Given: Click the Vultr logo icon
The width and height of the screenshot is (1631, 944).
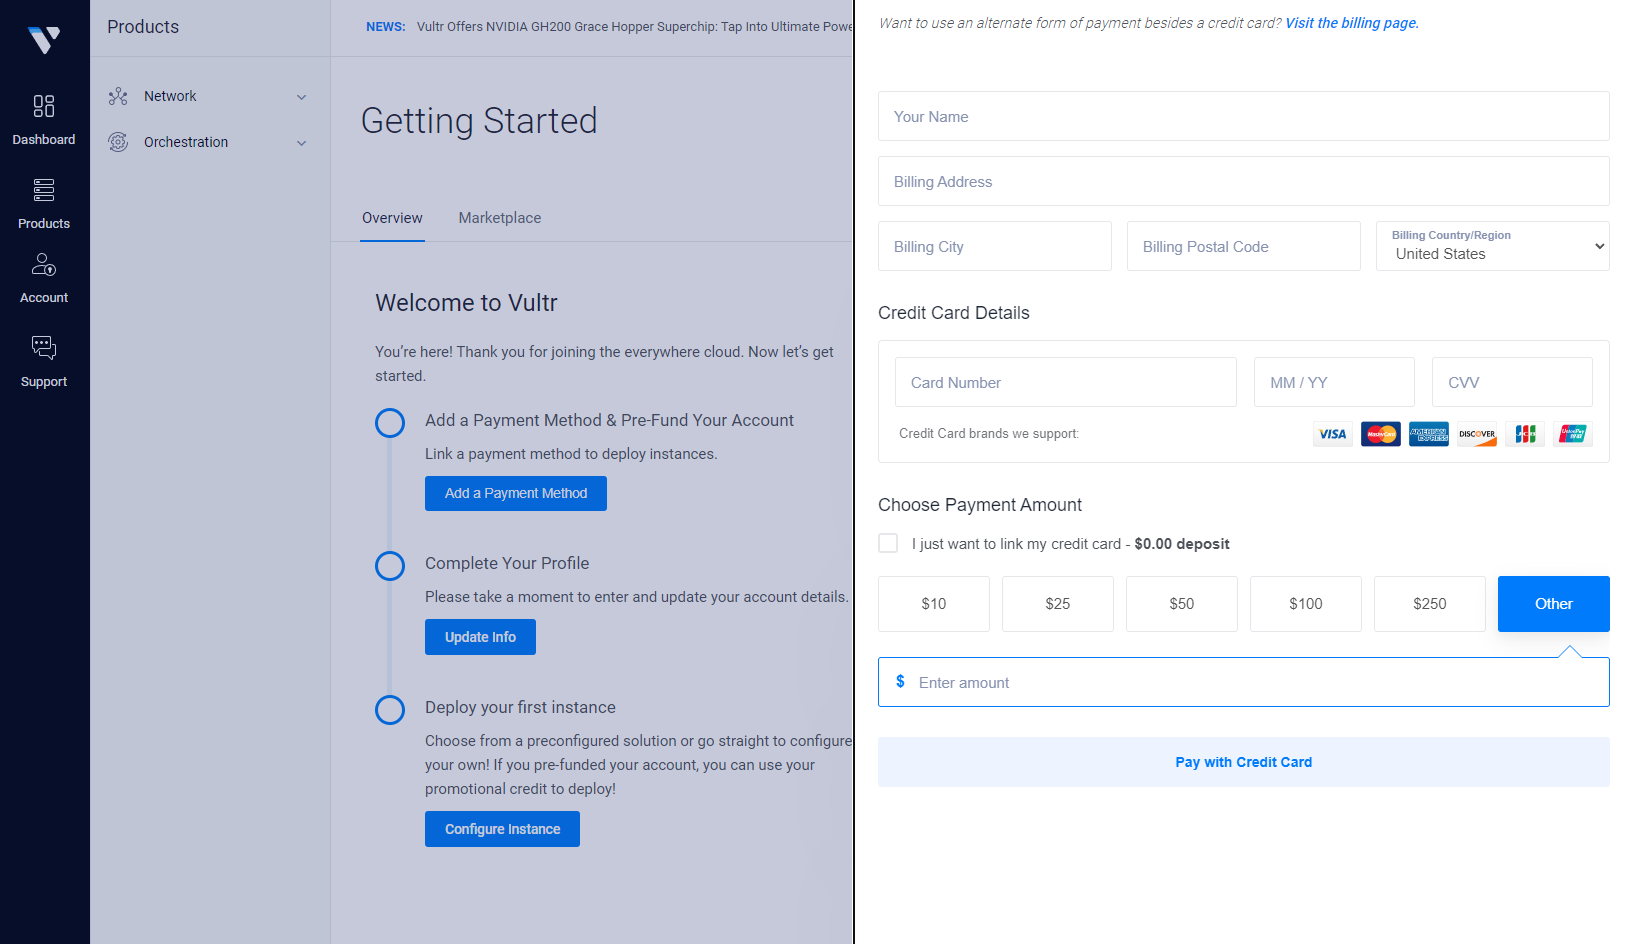Looking at the screenshot, I should click(x=44, y=39).
